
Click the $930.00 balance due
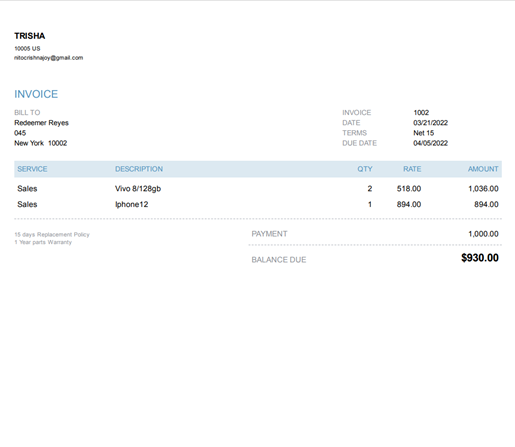coord(480,258)
